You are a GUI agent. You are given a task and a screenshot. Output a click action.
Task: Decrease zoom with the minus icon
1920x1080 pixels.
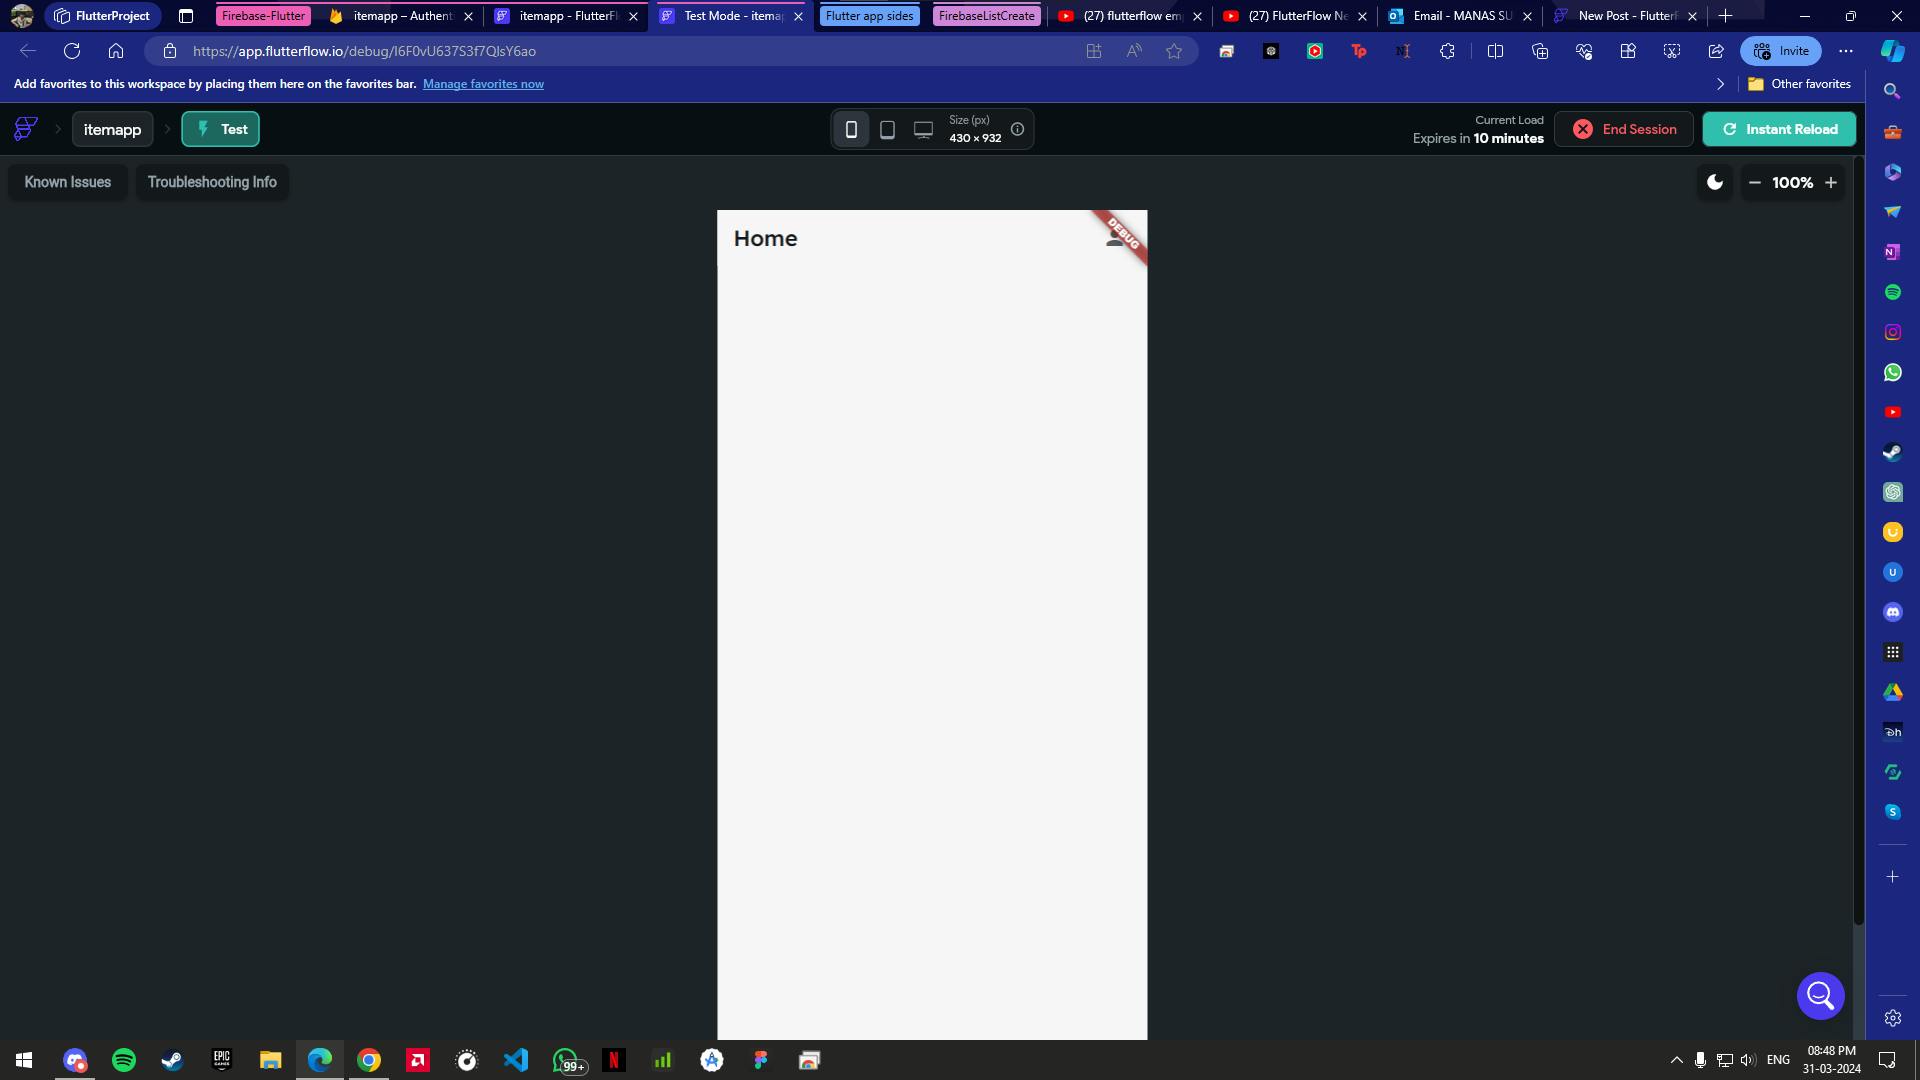coord(1754,182)
